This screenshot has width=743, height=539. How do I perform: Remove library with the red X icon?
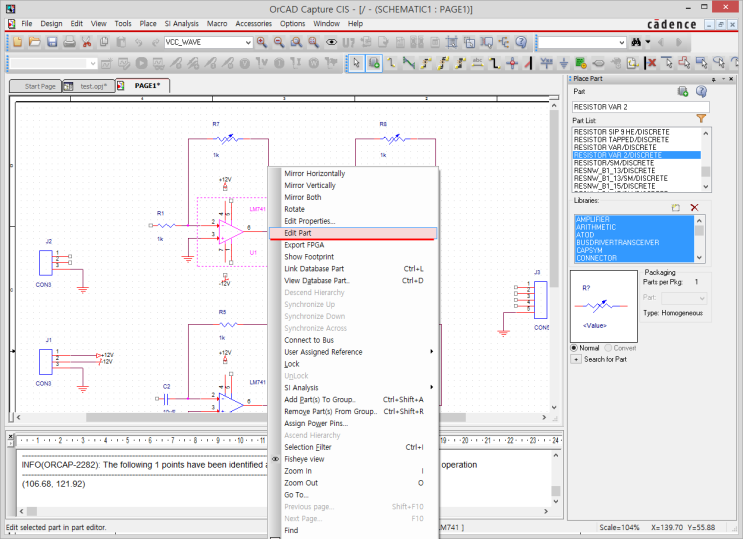point(694,208)
